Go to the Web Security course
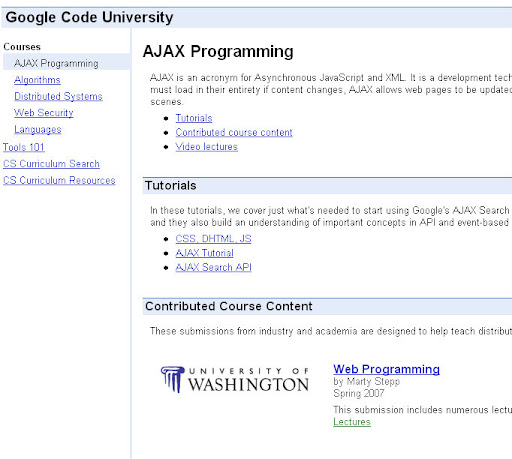This screenshot has height=459, width=512. point(43,113)
